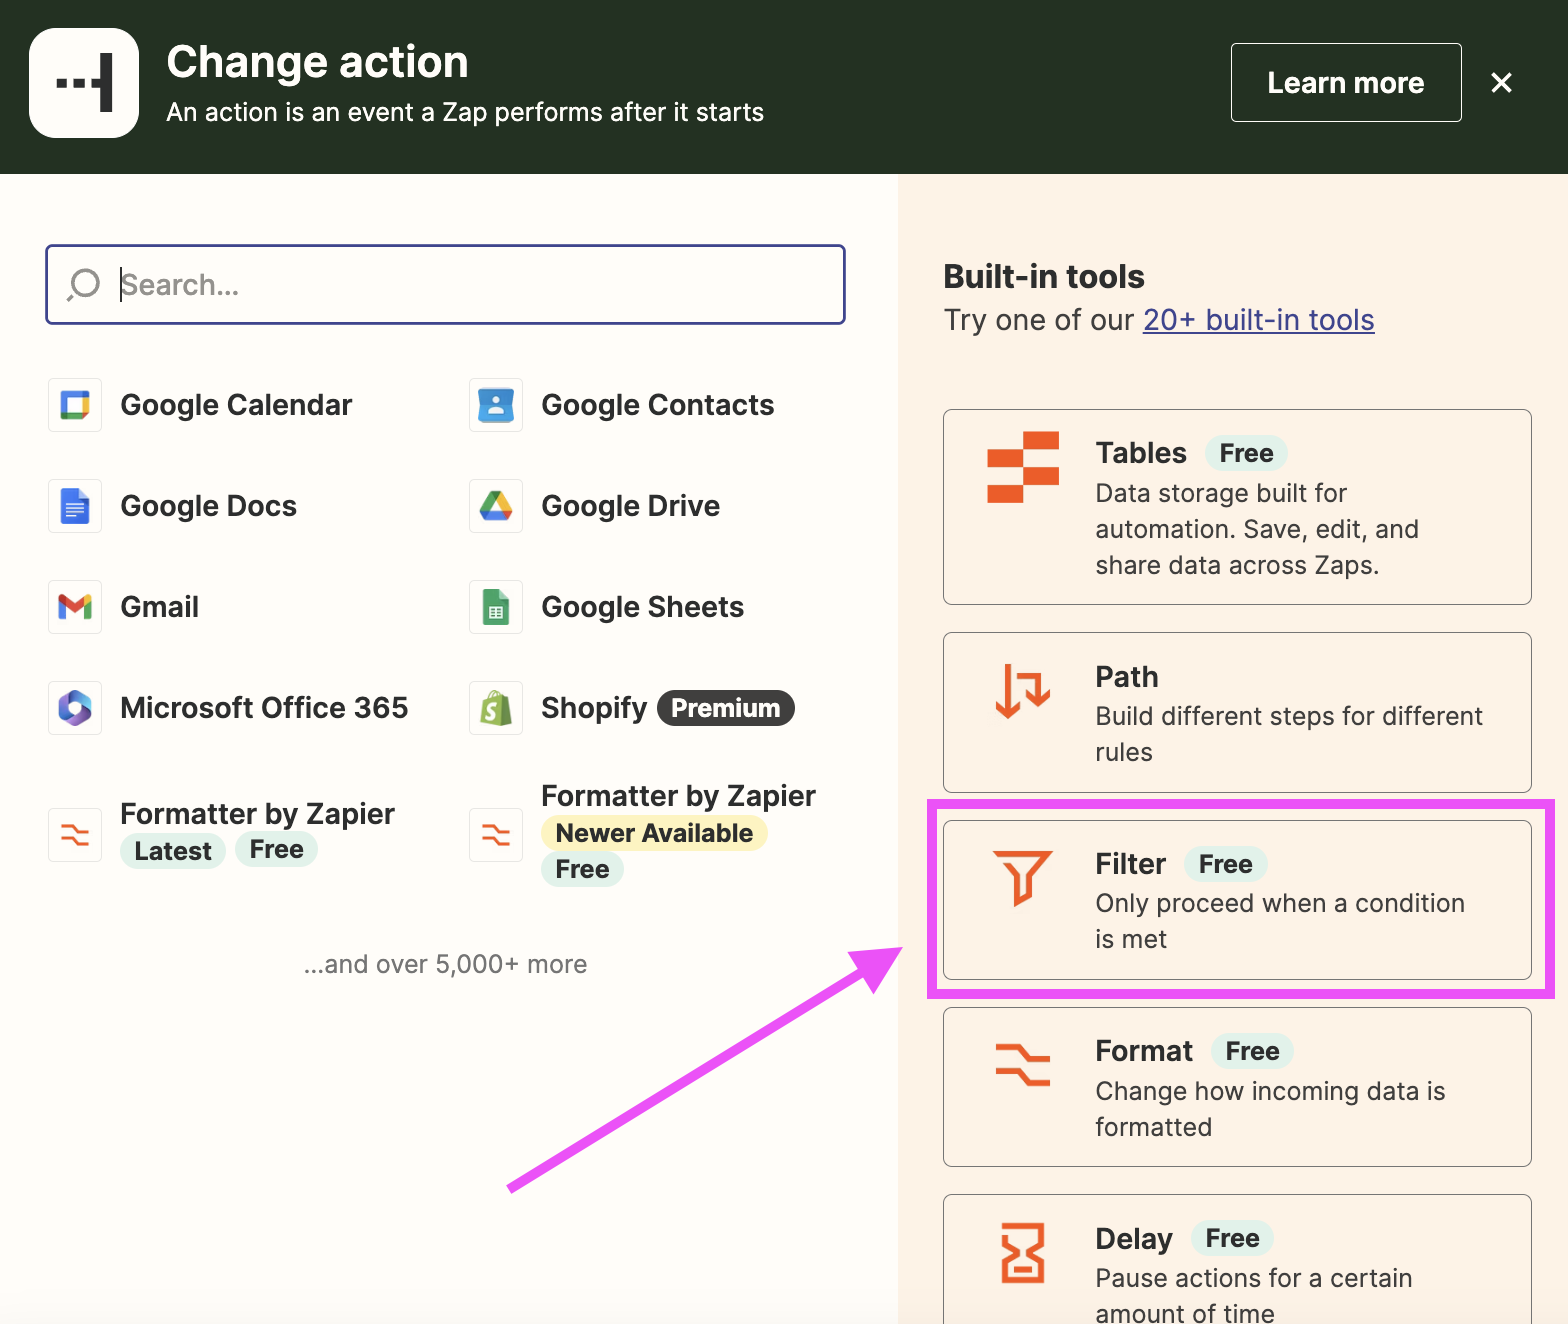Select Microsoft Office 365 label
The width and height of the screenshot is (1568, 1324).
coord(264,708)
